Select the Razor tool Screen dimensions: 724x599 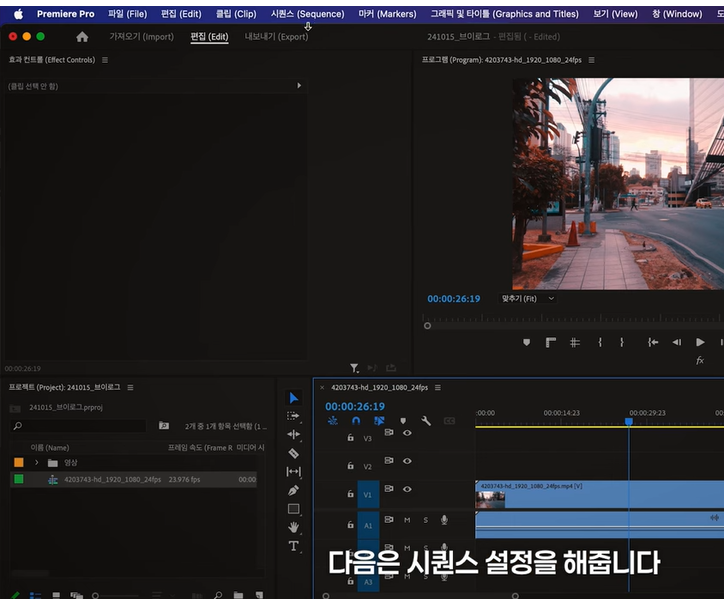tap(293, 454)
